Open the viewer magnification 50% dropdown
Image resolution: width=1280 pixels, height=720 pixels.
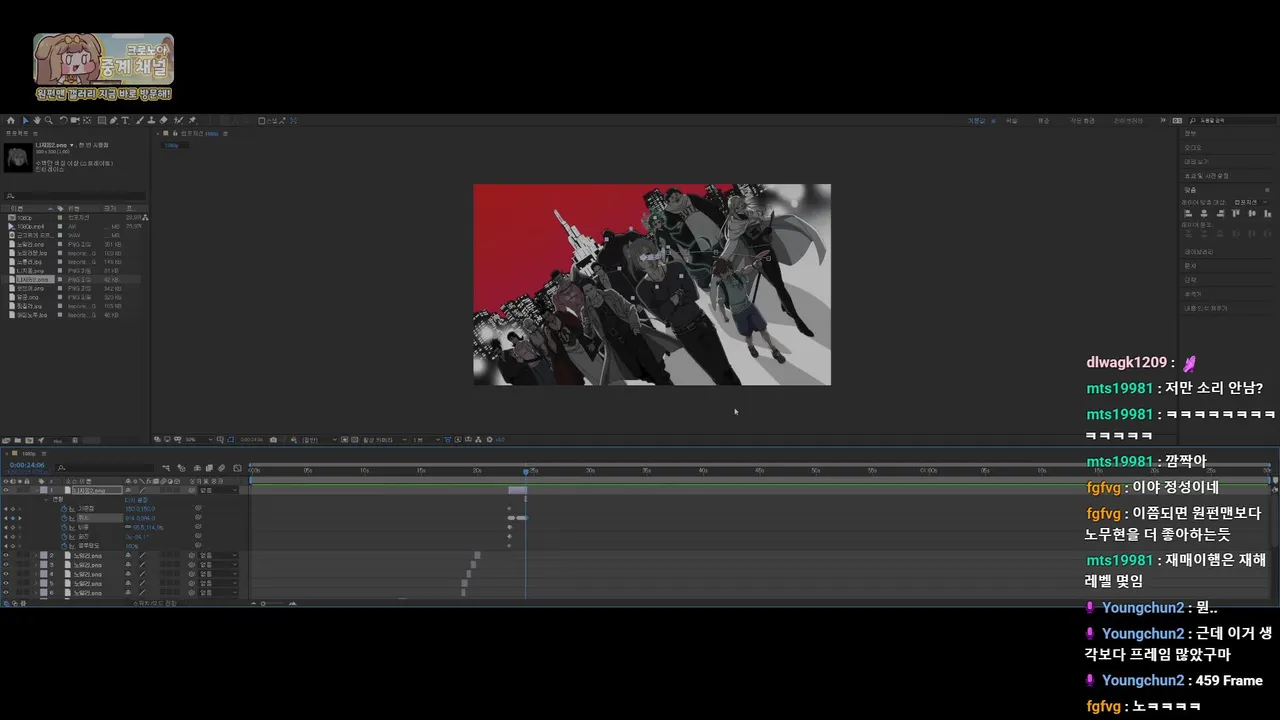coord(198,439)
